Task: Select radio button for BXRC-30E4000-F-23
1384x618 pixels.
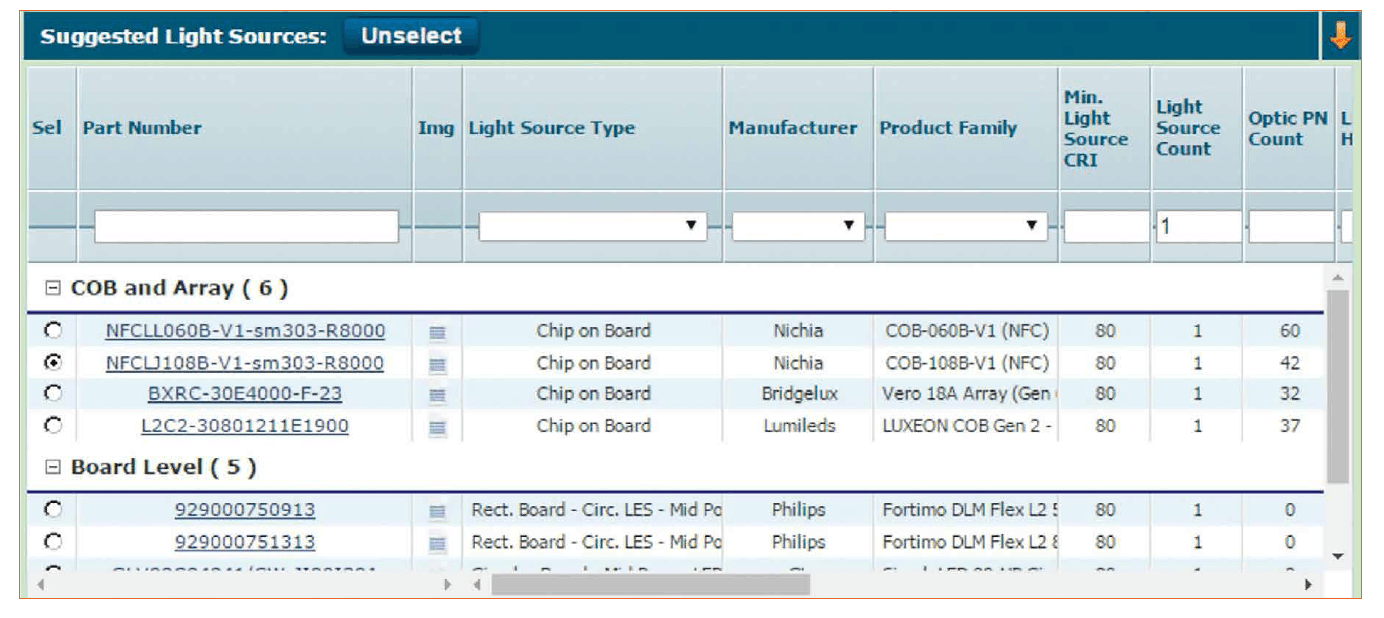Action: 52,393
